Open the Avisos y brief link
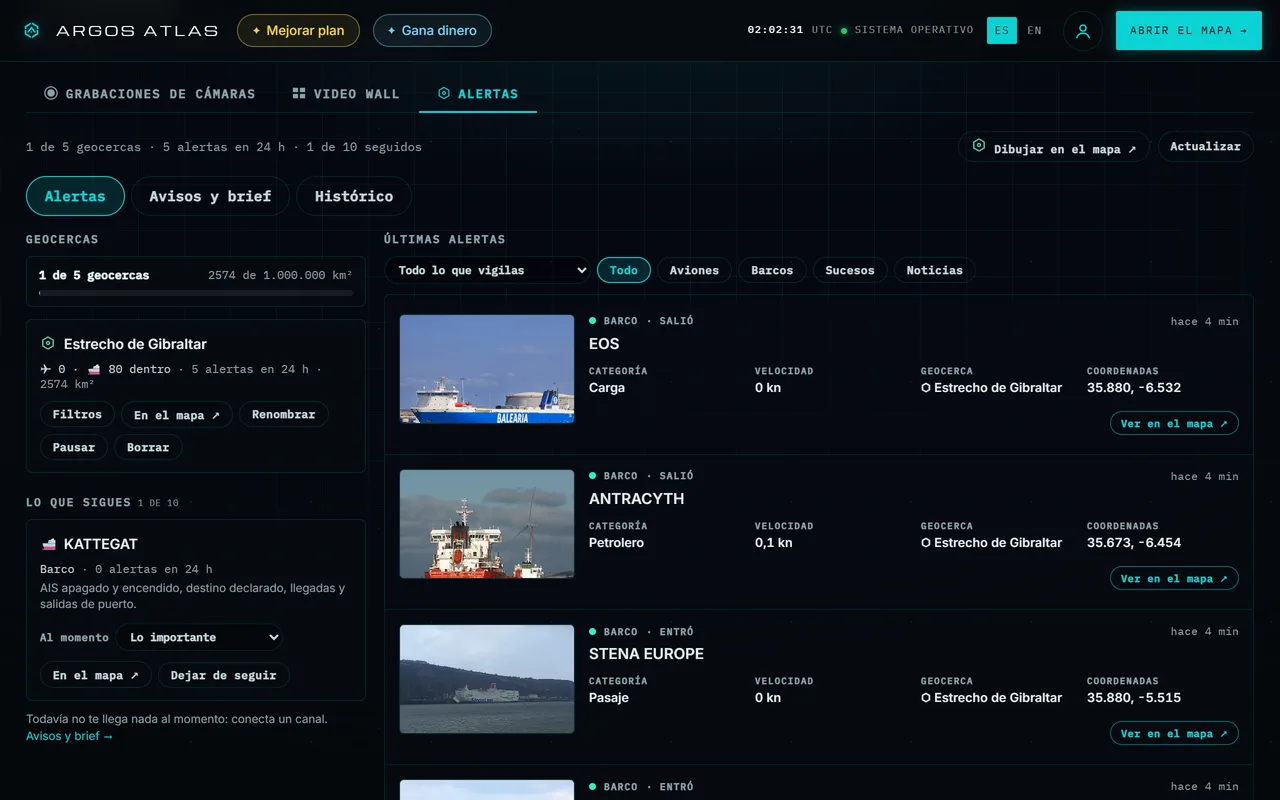 (69, 736)
